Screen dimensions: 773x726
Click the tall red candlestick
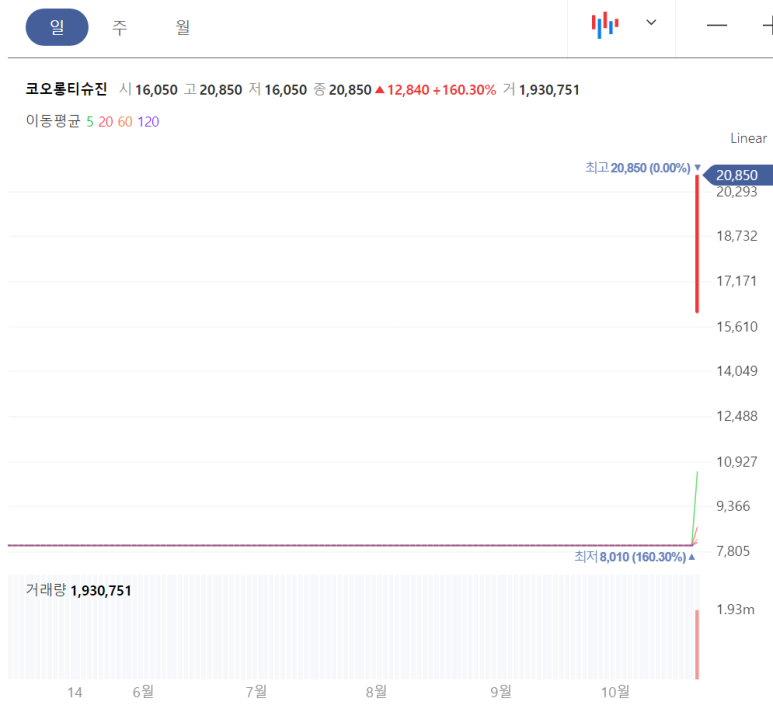(x=697, y=244)
